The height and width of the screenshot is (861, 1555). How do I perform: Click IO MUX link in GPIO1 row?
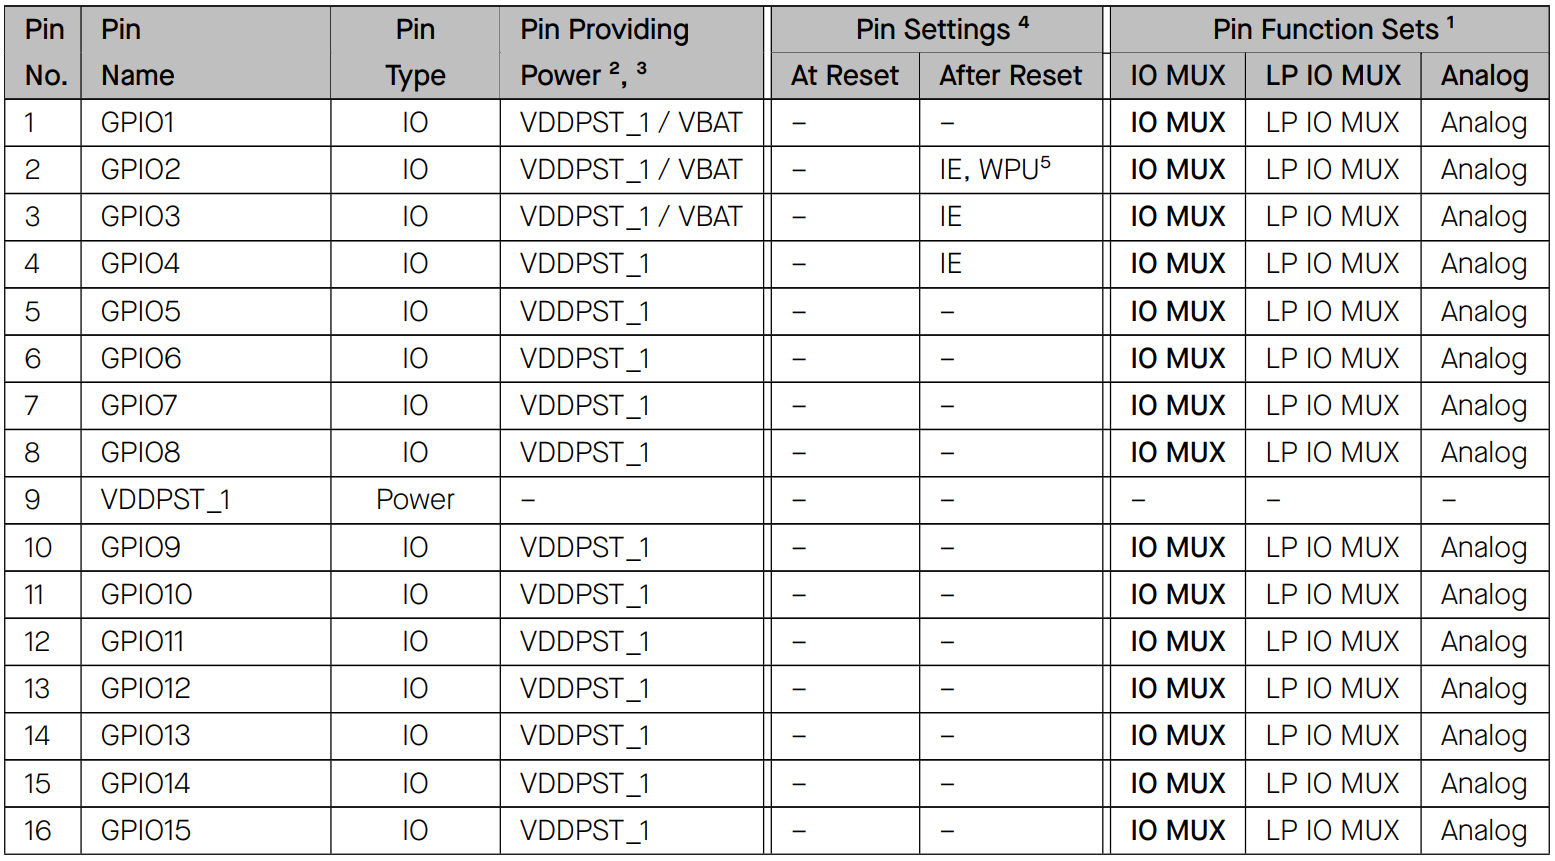click(1177, 123)
